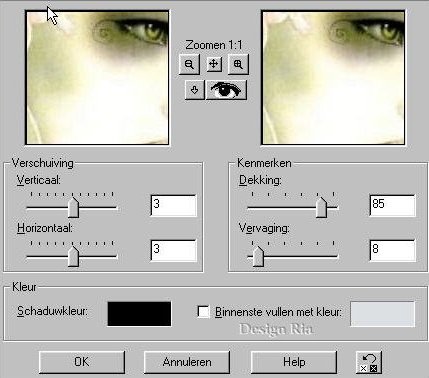Screen dimensions: 429x378
Task: Confirm the drop shadow with OK
Action: (82, 362)
